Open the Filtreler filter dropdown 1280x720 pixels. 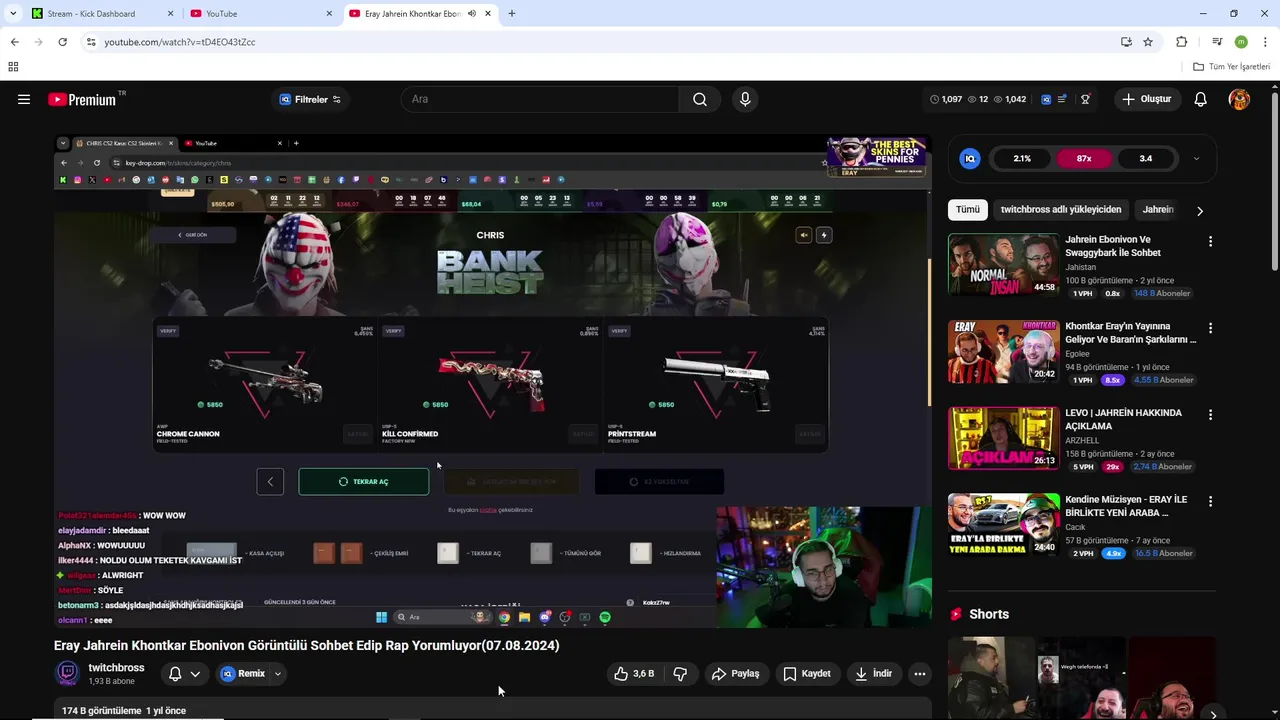coord(310,99)
